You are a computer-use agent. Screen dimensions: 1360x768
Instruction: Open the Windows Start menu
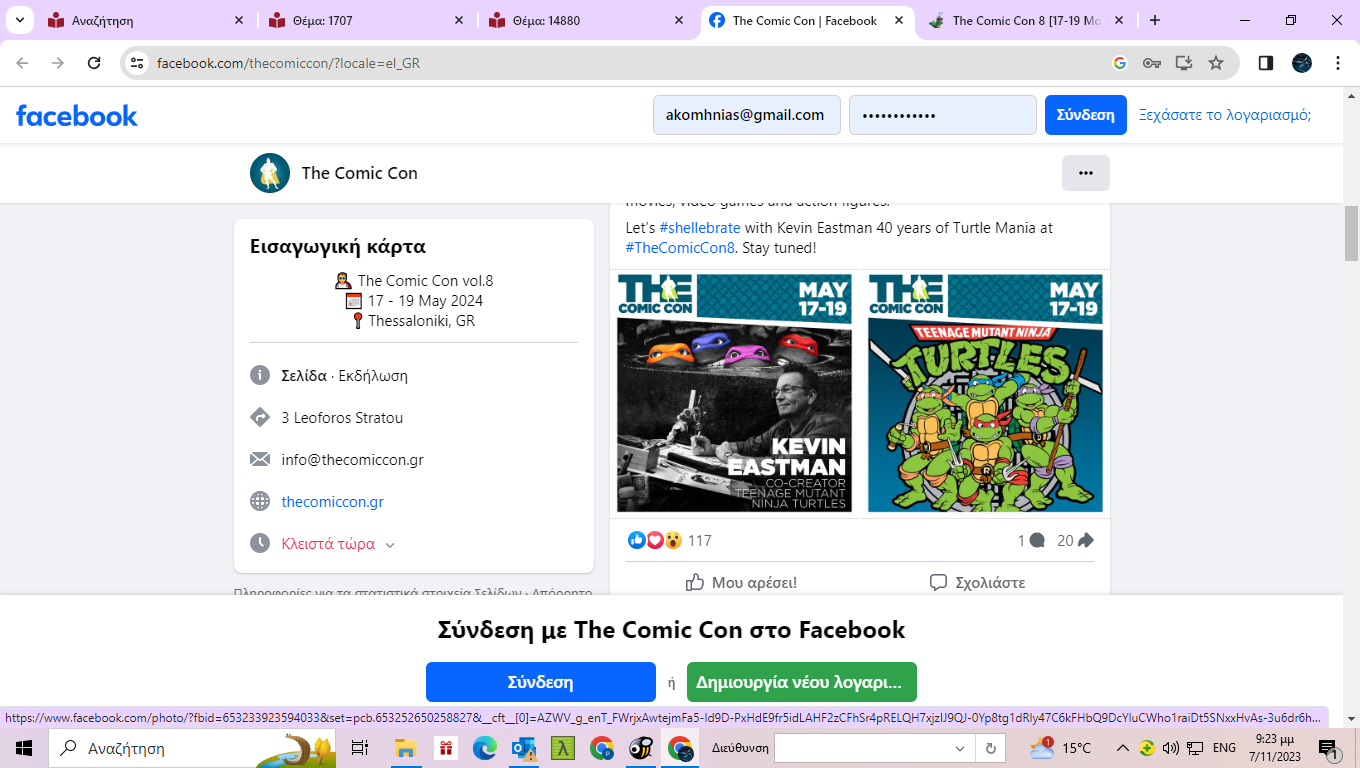(24, 748)
